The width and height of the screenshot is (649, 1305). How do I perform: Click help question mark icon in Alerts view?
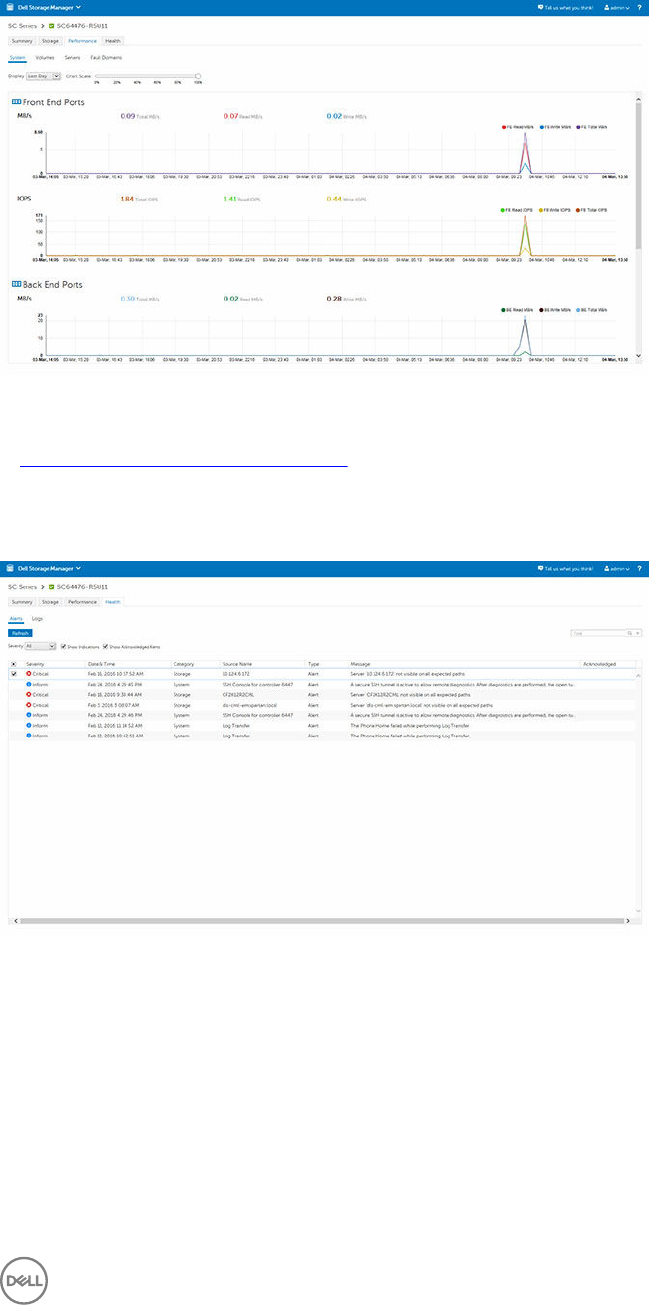tap(640, 567)
